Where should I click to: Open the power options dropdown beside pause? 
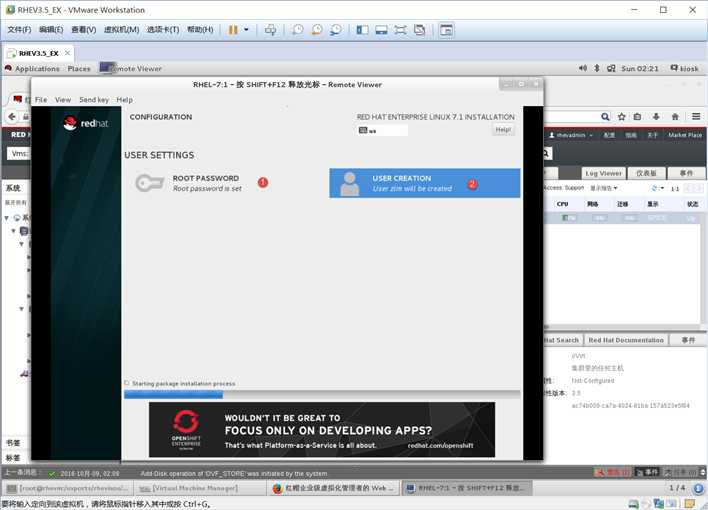(x=246, y=30)
